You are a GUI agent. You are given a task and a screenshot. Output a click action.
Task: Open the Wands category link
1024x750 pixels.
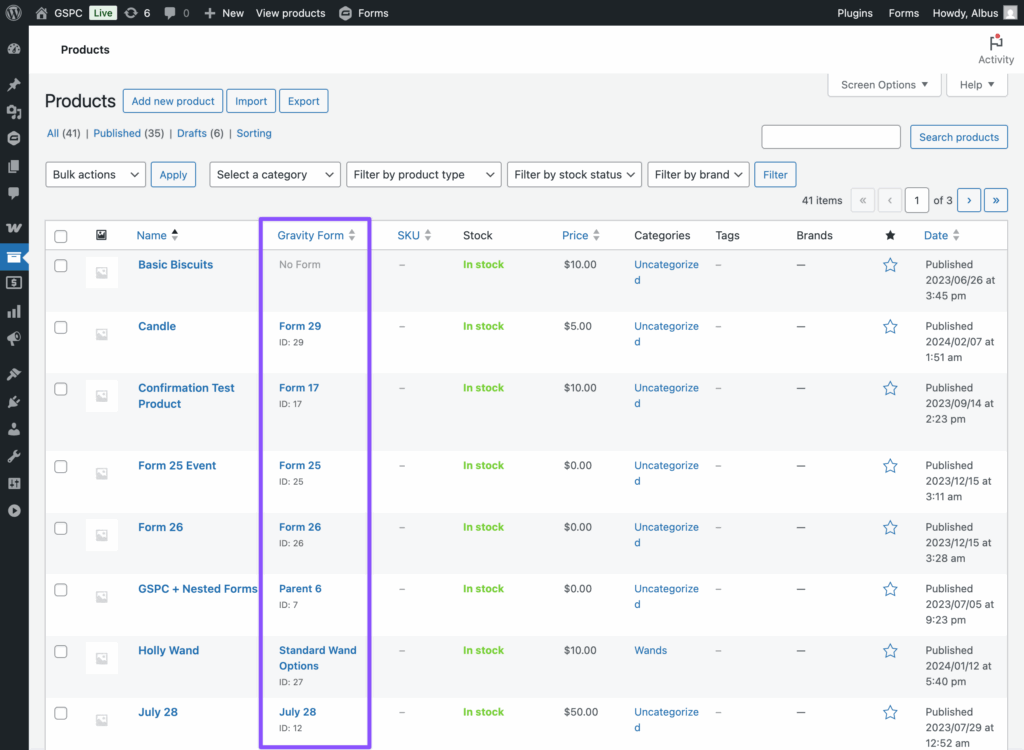650,650
